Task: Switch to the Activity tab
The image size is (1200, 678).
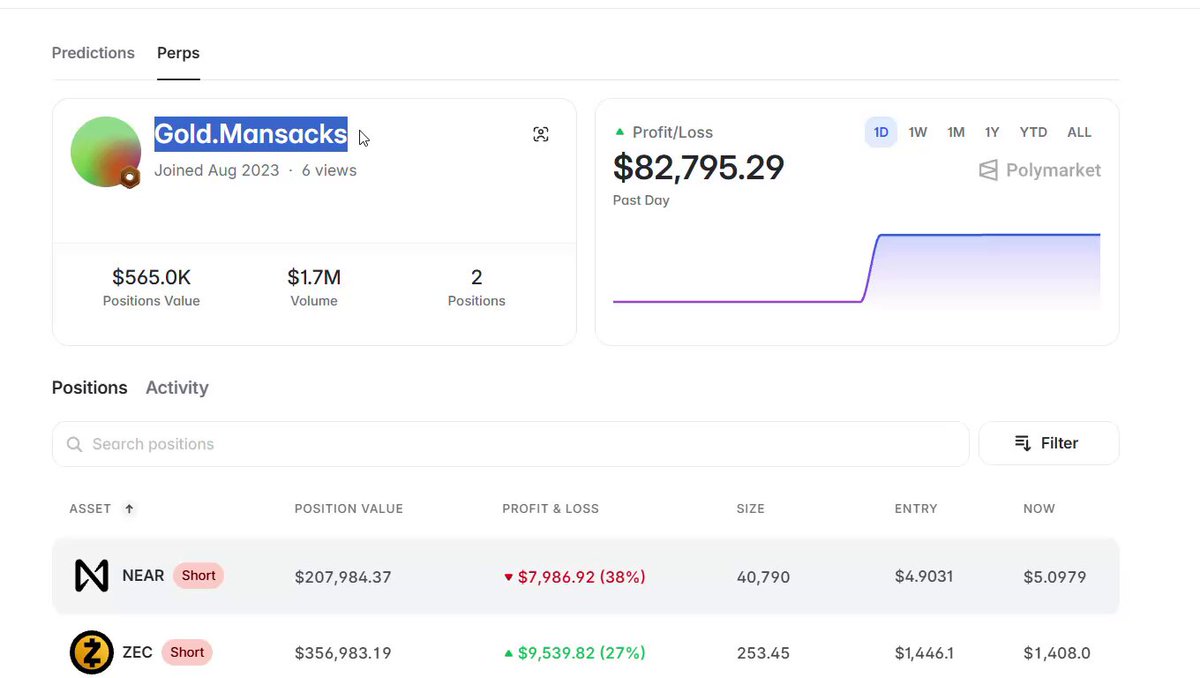Action: (177, 388)
